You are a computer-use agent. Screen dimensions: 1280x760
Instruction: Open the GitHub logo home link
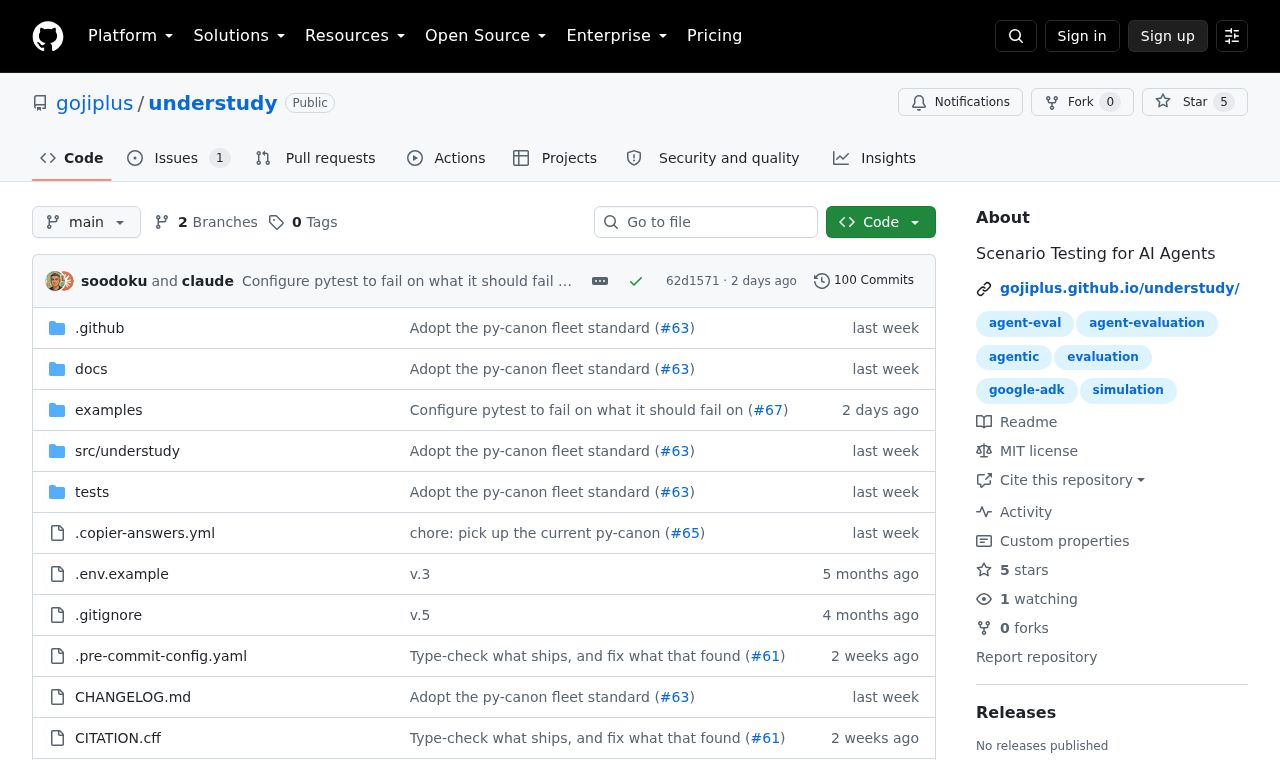(48, 36)
